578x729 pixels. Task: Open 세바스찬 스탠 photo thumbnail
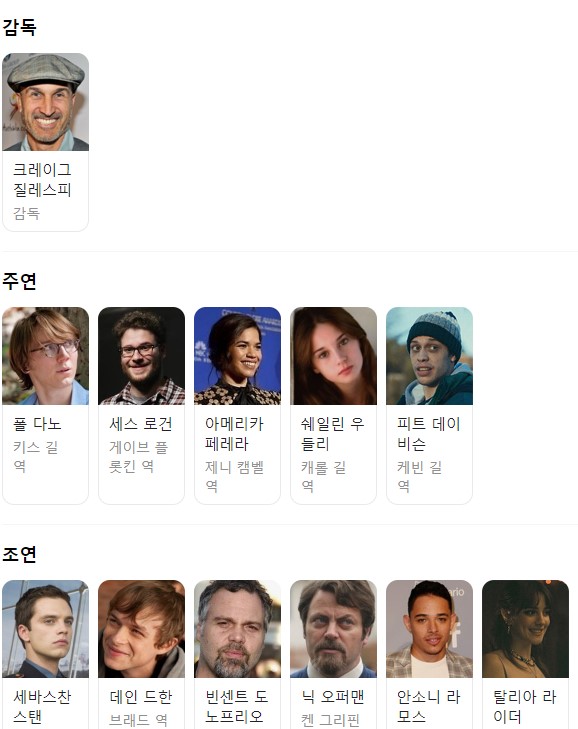(46, 629)
